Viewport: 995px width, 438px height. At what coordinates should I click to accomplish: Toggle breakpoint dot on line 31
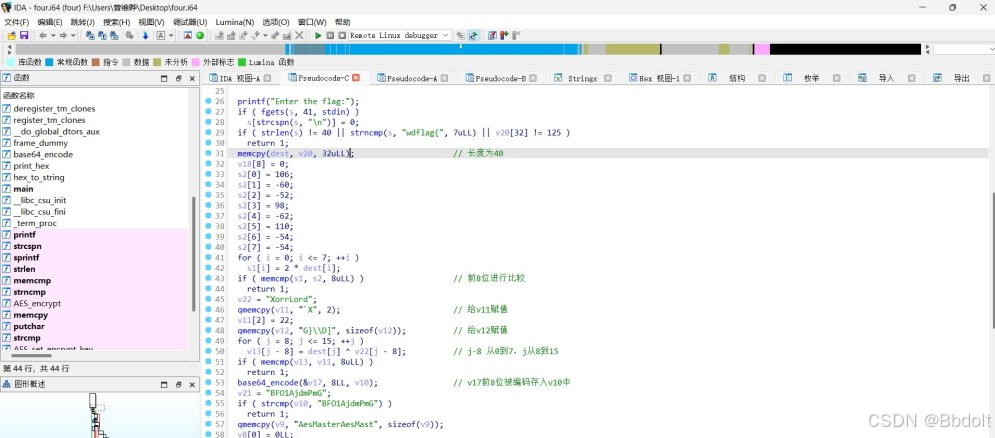click(x=208, y=153)
